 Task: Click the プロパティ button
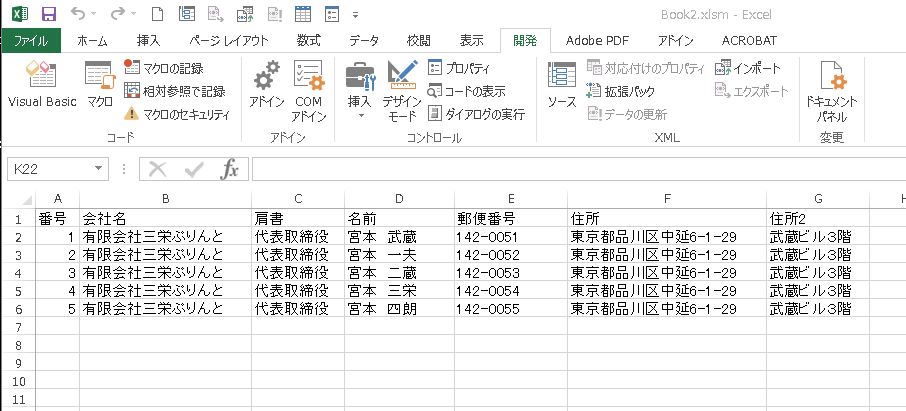click(459, 68)
